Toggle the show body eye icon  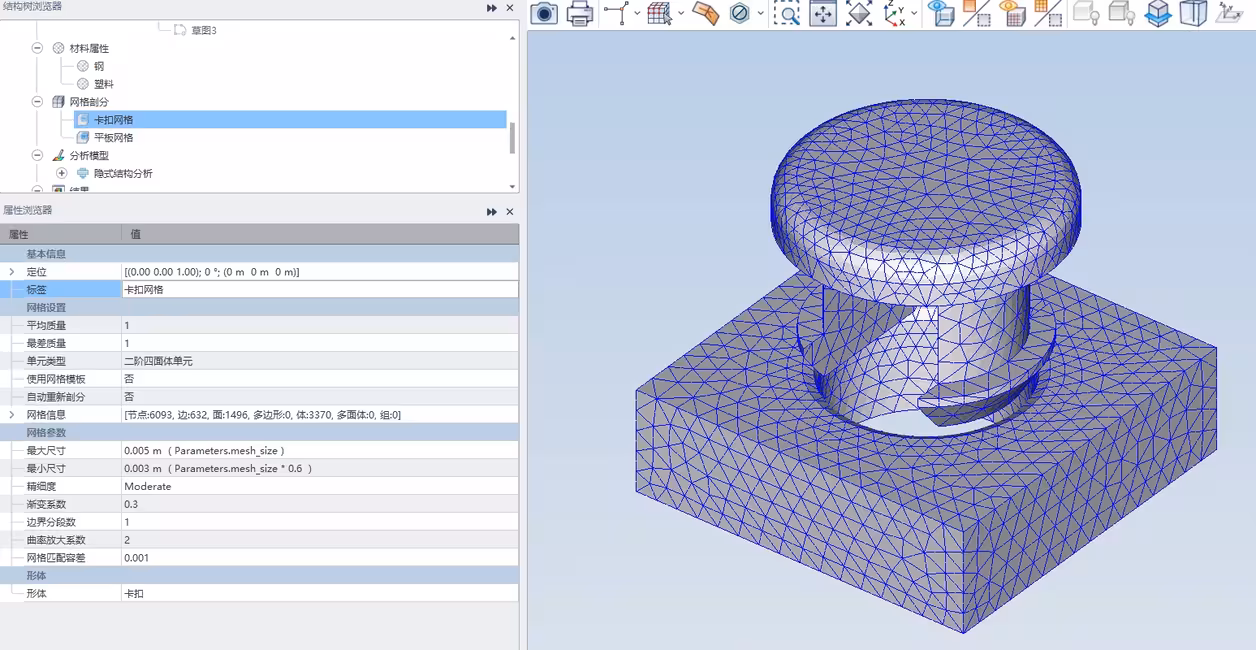(x=940, y=13)
